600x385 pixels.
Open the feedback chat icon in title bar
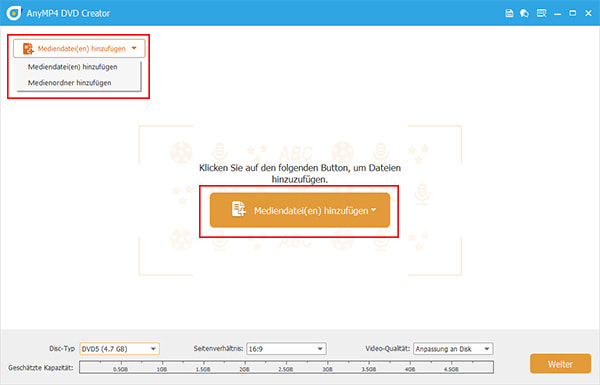[524, 13]
